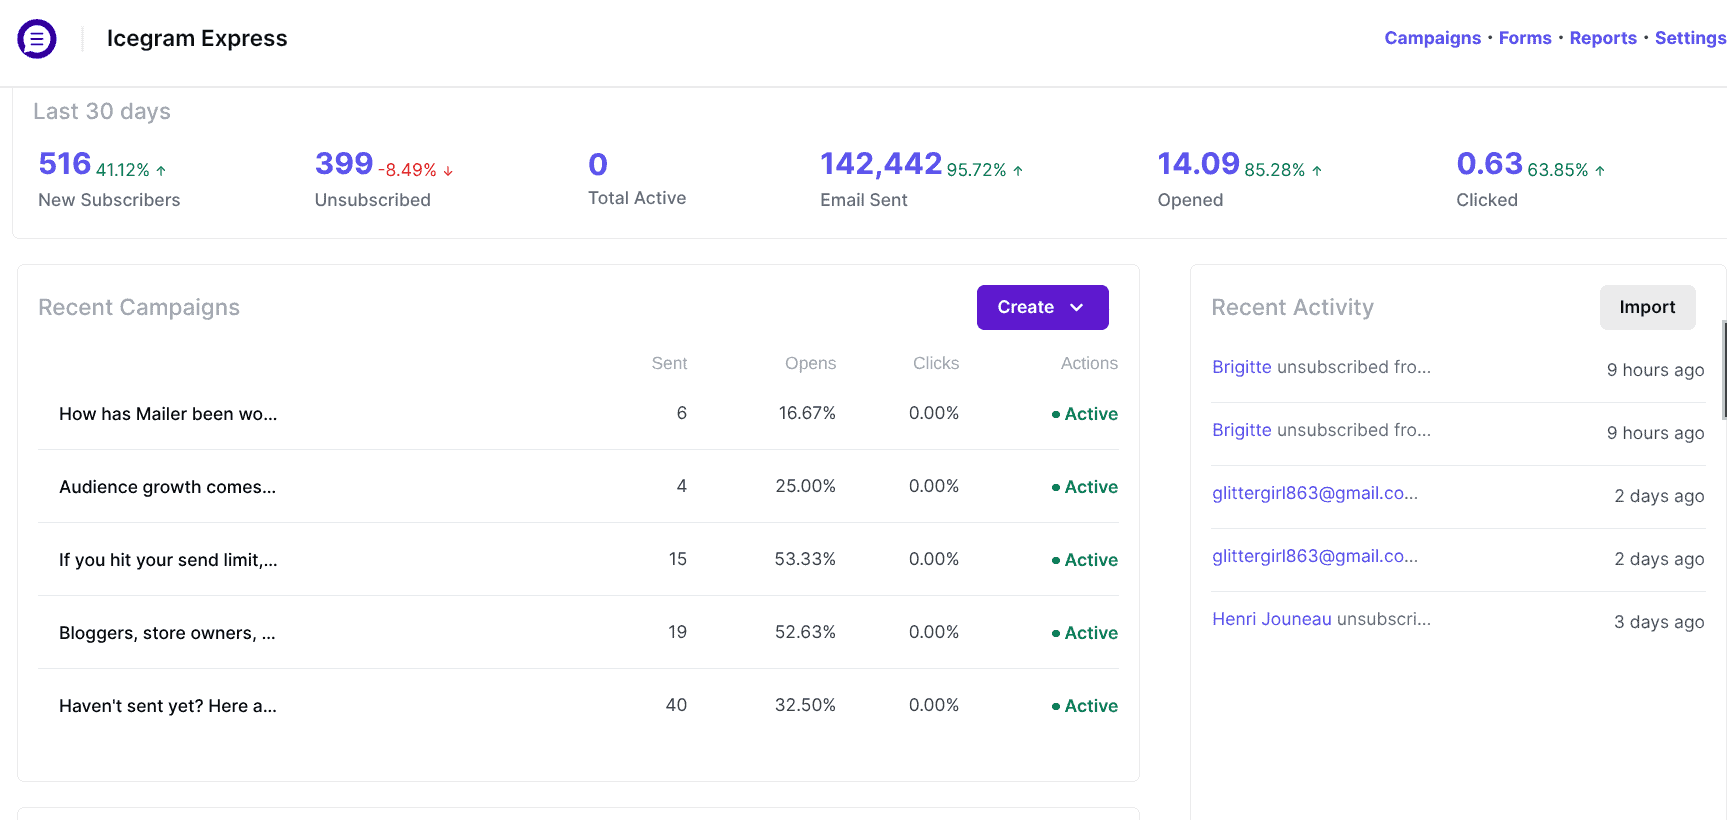This screenshot has height=820, width=1727.
Task: Click the 32.50% opens value
Action: coord(805,705)
